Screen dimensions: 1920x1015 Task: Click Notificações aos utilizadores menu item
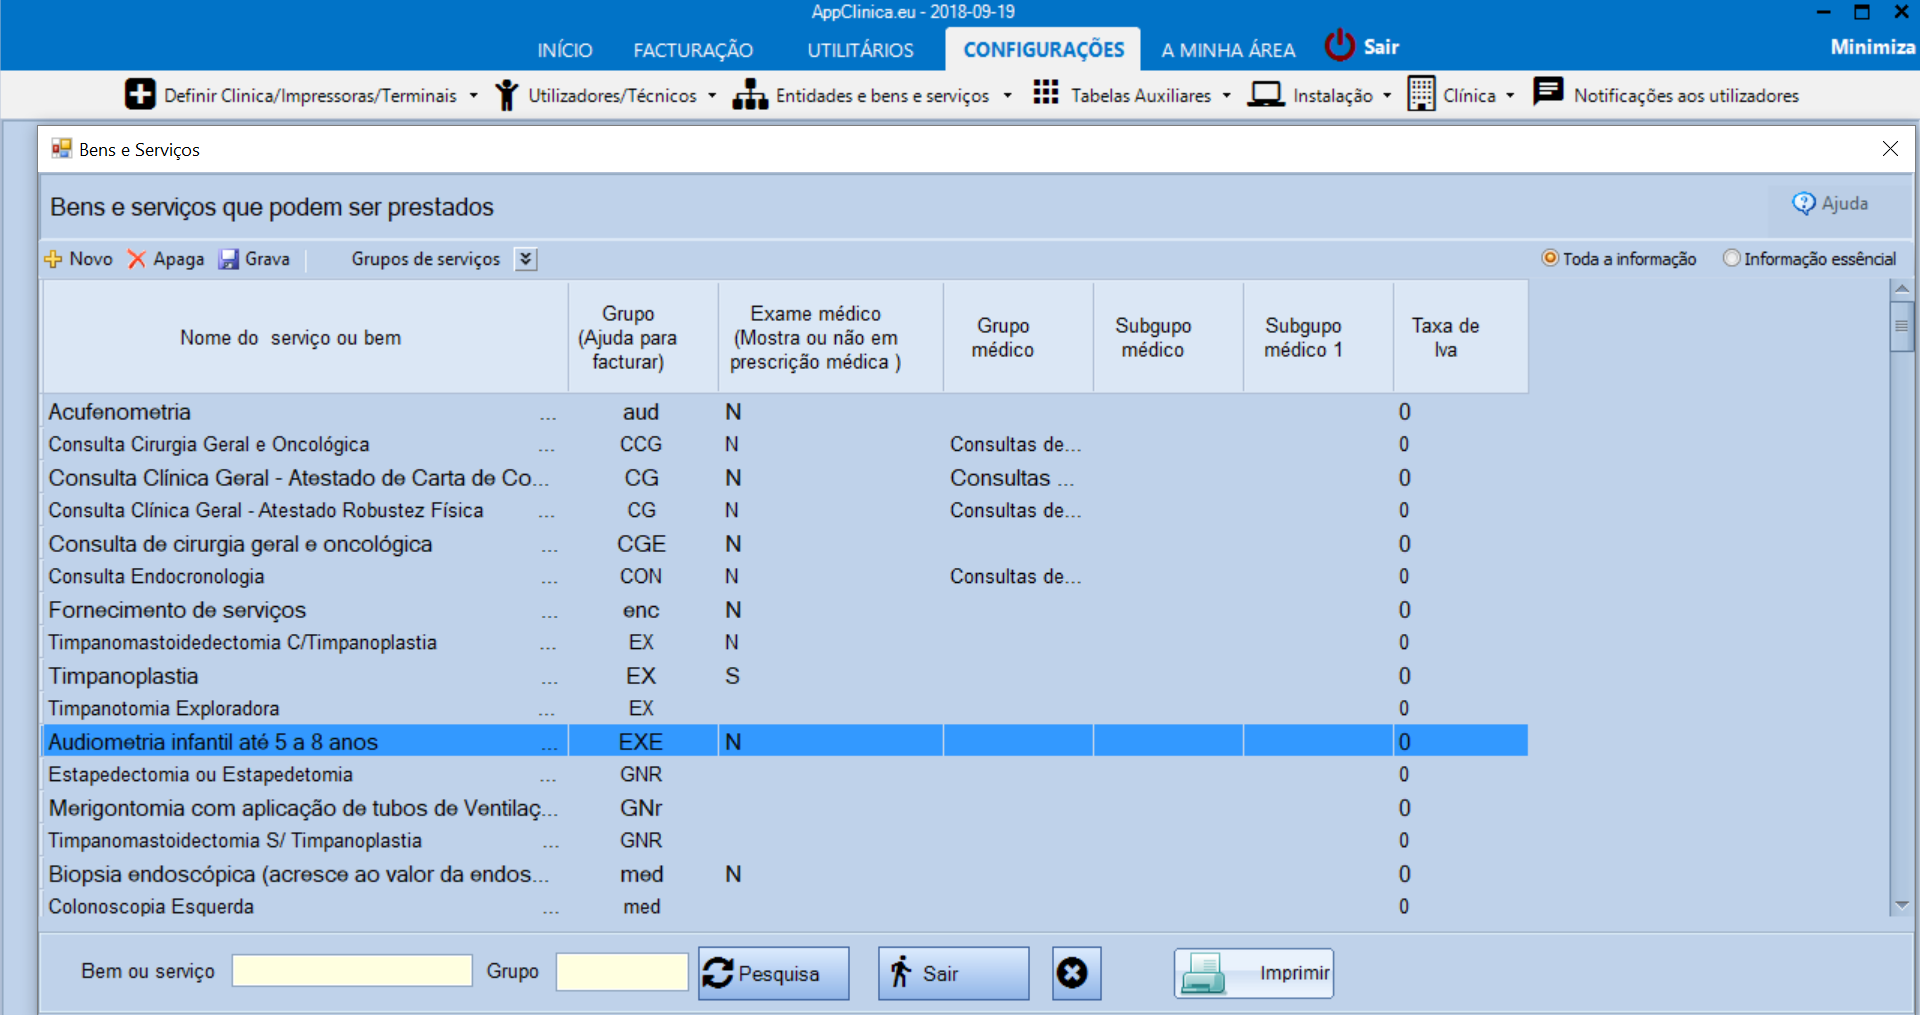pos(1686,96)
